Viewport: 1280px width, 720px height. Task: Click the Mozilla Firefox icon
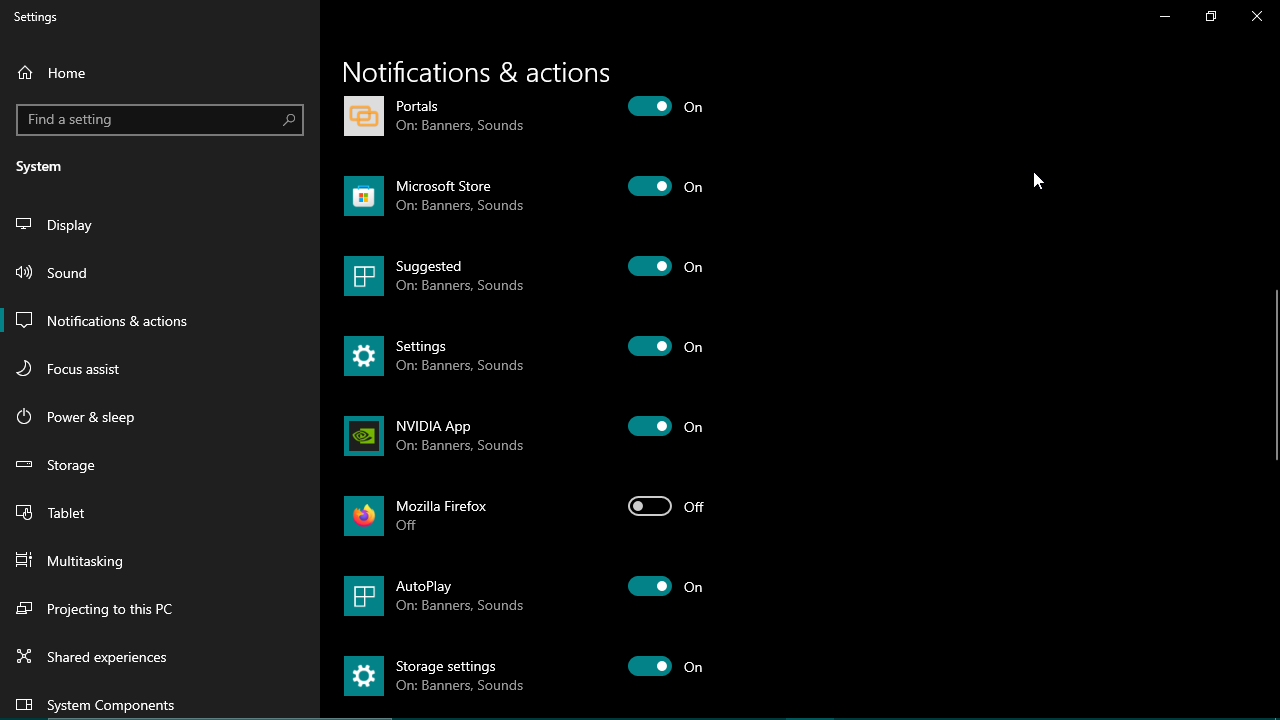364,516
